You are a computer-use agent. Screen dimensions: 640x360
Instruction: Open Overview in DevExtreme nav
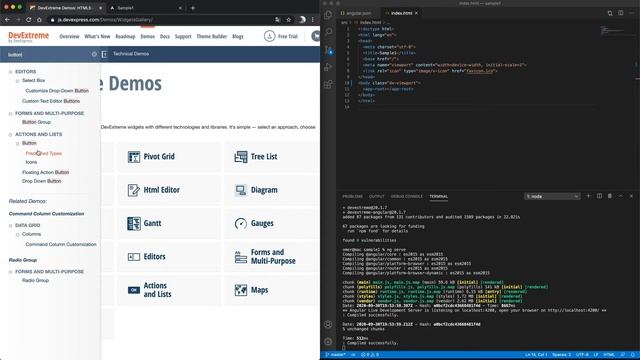point(69,36)
